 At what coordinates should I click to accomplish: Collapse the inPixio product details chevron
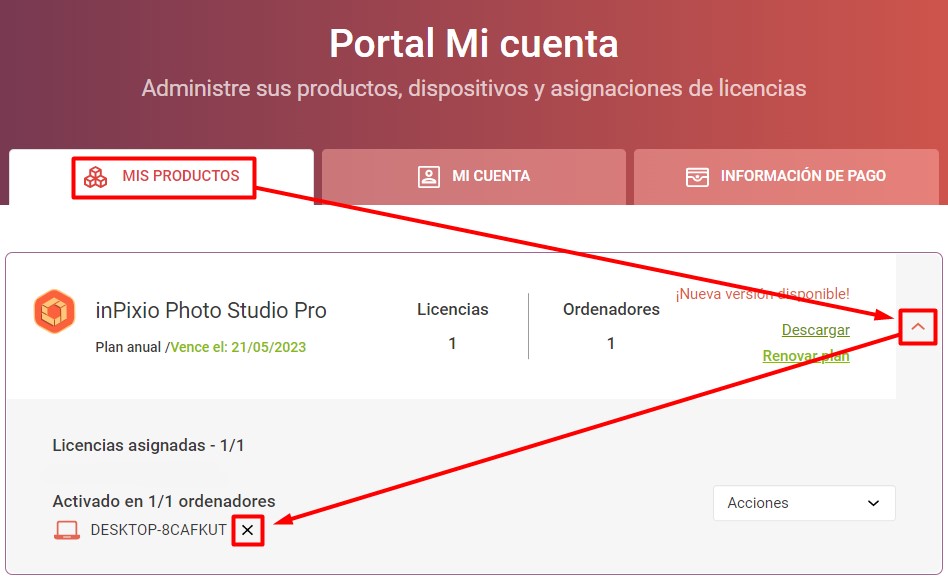click(918, 327)
